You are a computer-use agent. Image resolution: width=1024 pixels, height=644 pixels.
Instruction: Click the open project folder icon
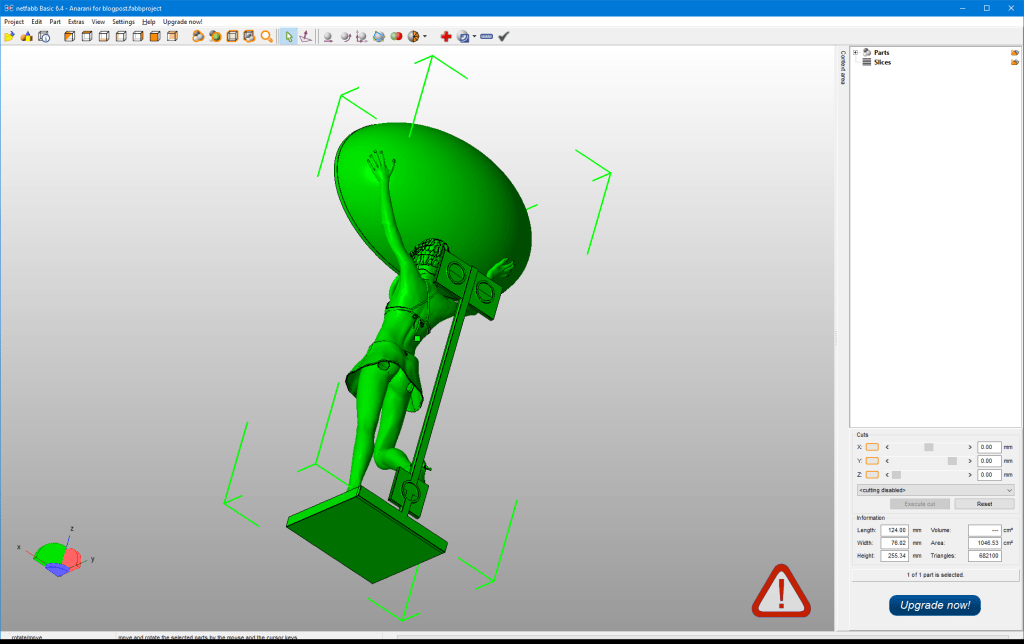coord(9,36)
